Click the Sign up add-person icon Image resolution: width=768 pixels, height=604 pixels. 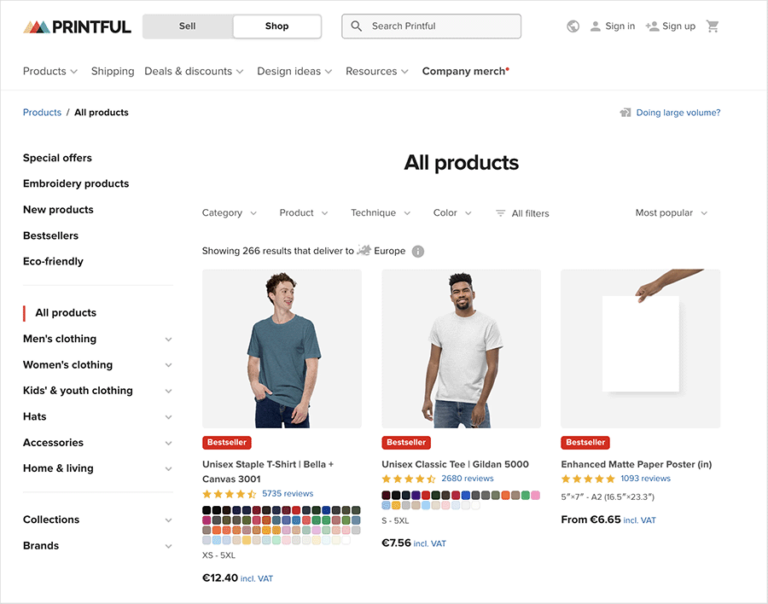[x=652, y=26]
